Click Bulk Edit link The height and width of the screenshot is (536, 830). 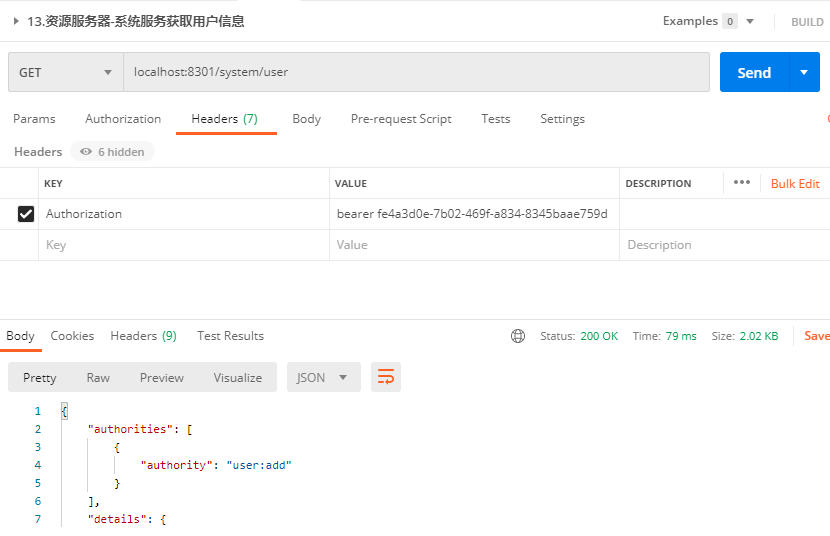[x=795, y=184]
